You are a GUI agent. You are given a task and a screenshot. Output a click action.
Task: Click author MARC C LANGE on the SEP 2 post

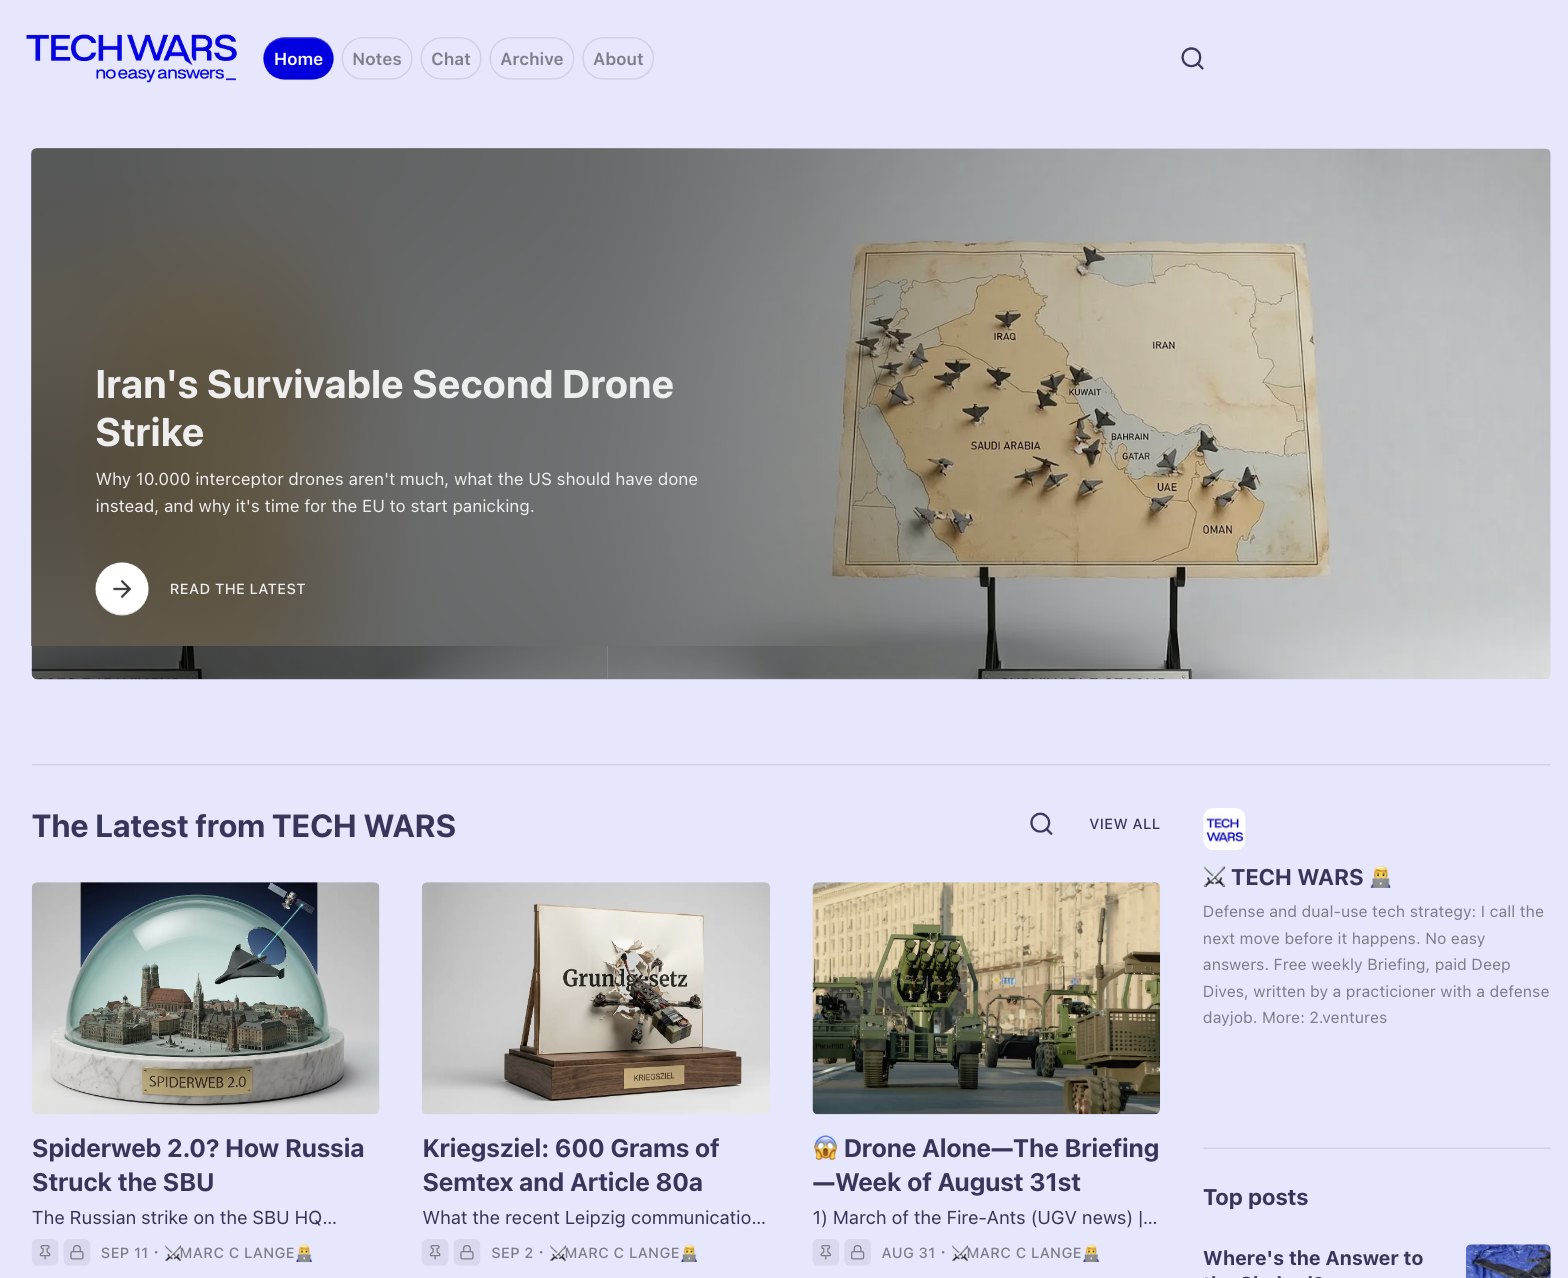click(x=624, y=1253)
